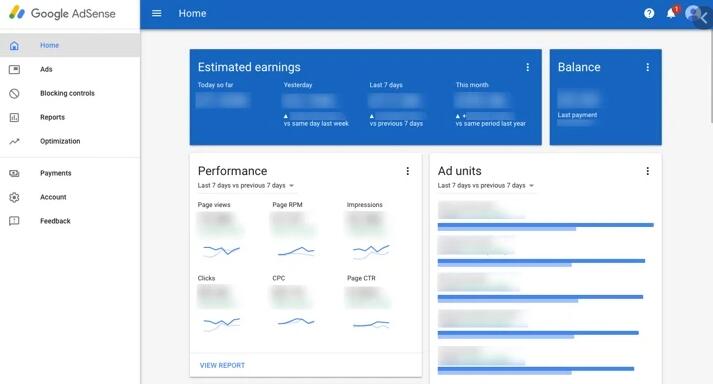Click the Estimated earnings heading

tap(249, 67)
